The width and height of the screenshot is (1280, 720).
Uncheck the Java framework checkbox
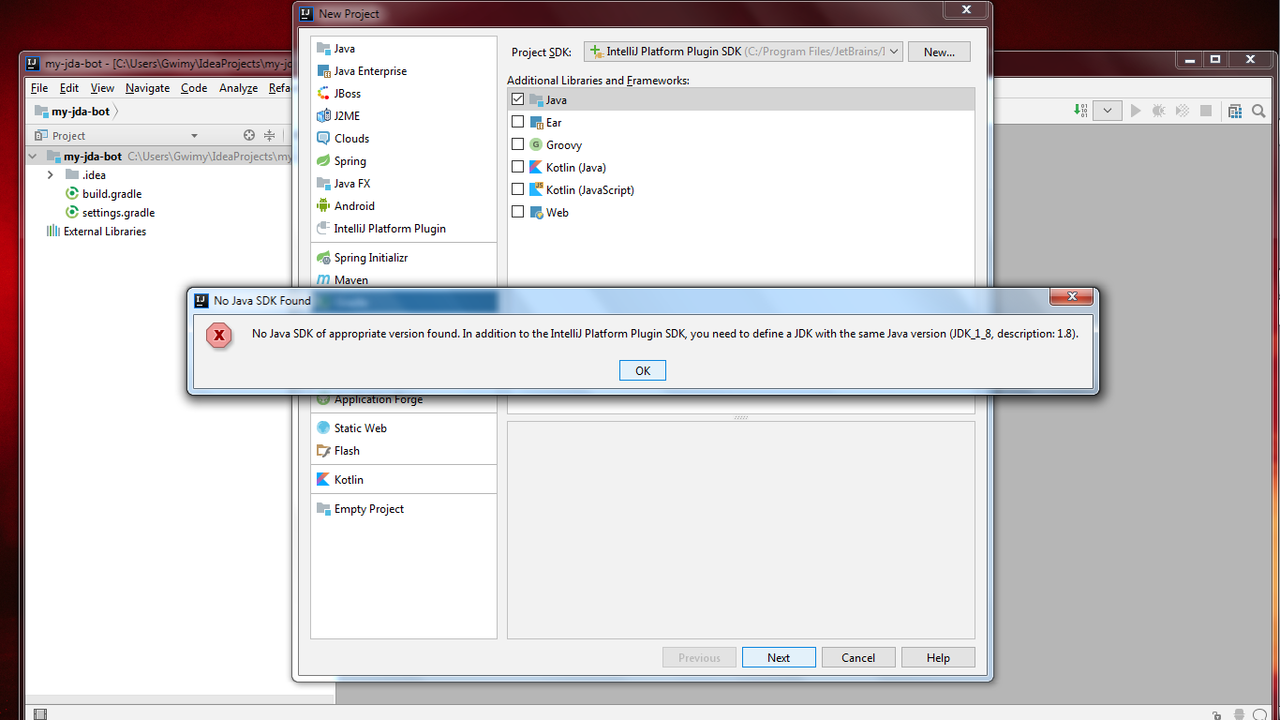[517, 100]
